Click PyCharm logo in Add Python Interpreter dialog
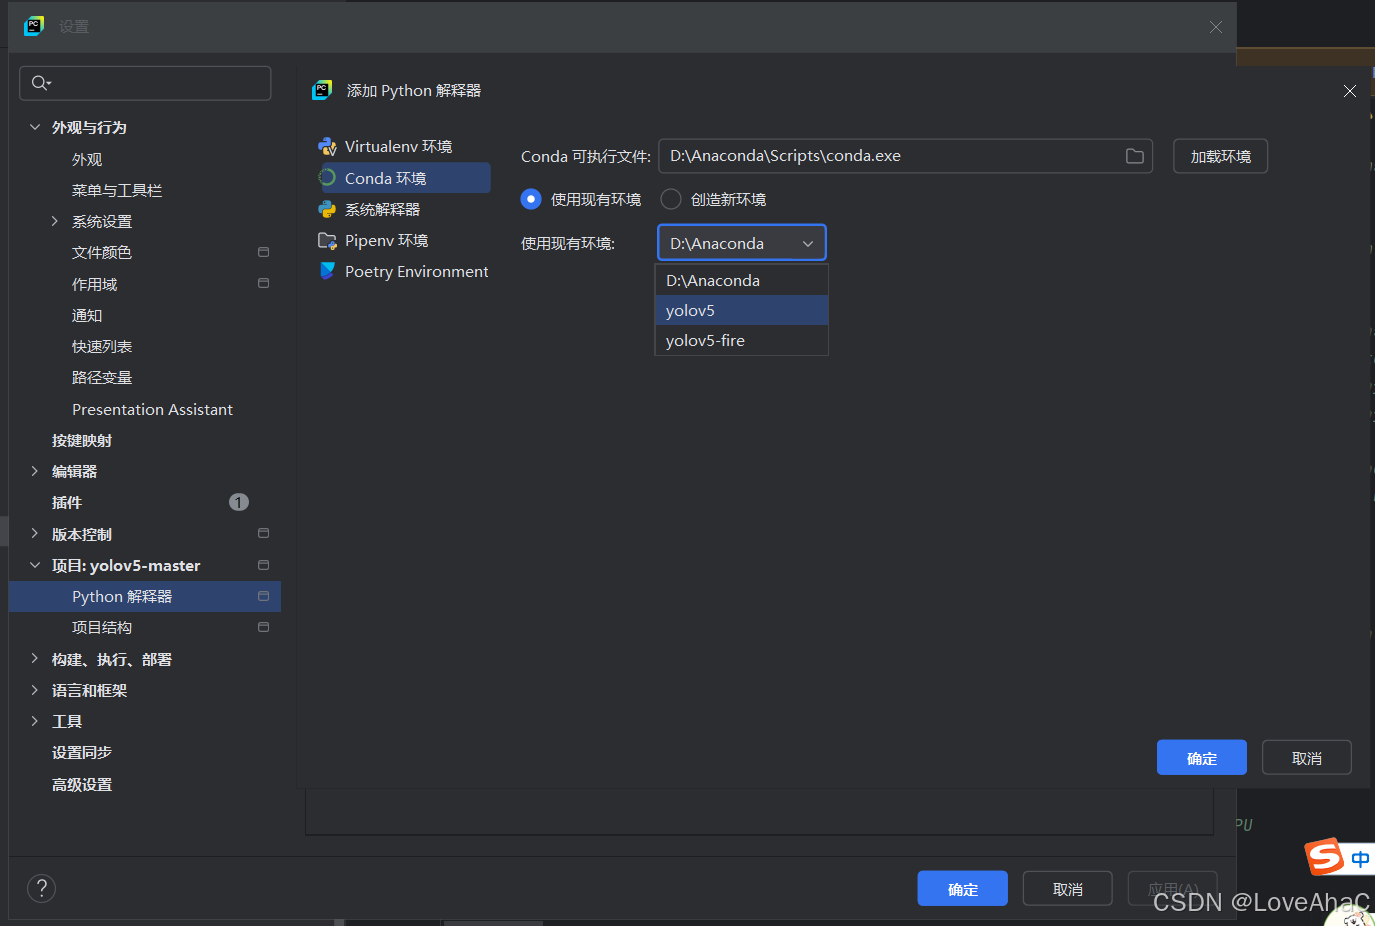Screen dimensions: 1375x926 [x=322, y=91]
